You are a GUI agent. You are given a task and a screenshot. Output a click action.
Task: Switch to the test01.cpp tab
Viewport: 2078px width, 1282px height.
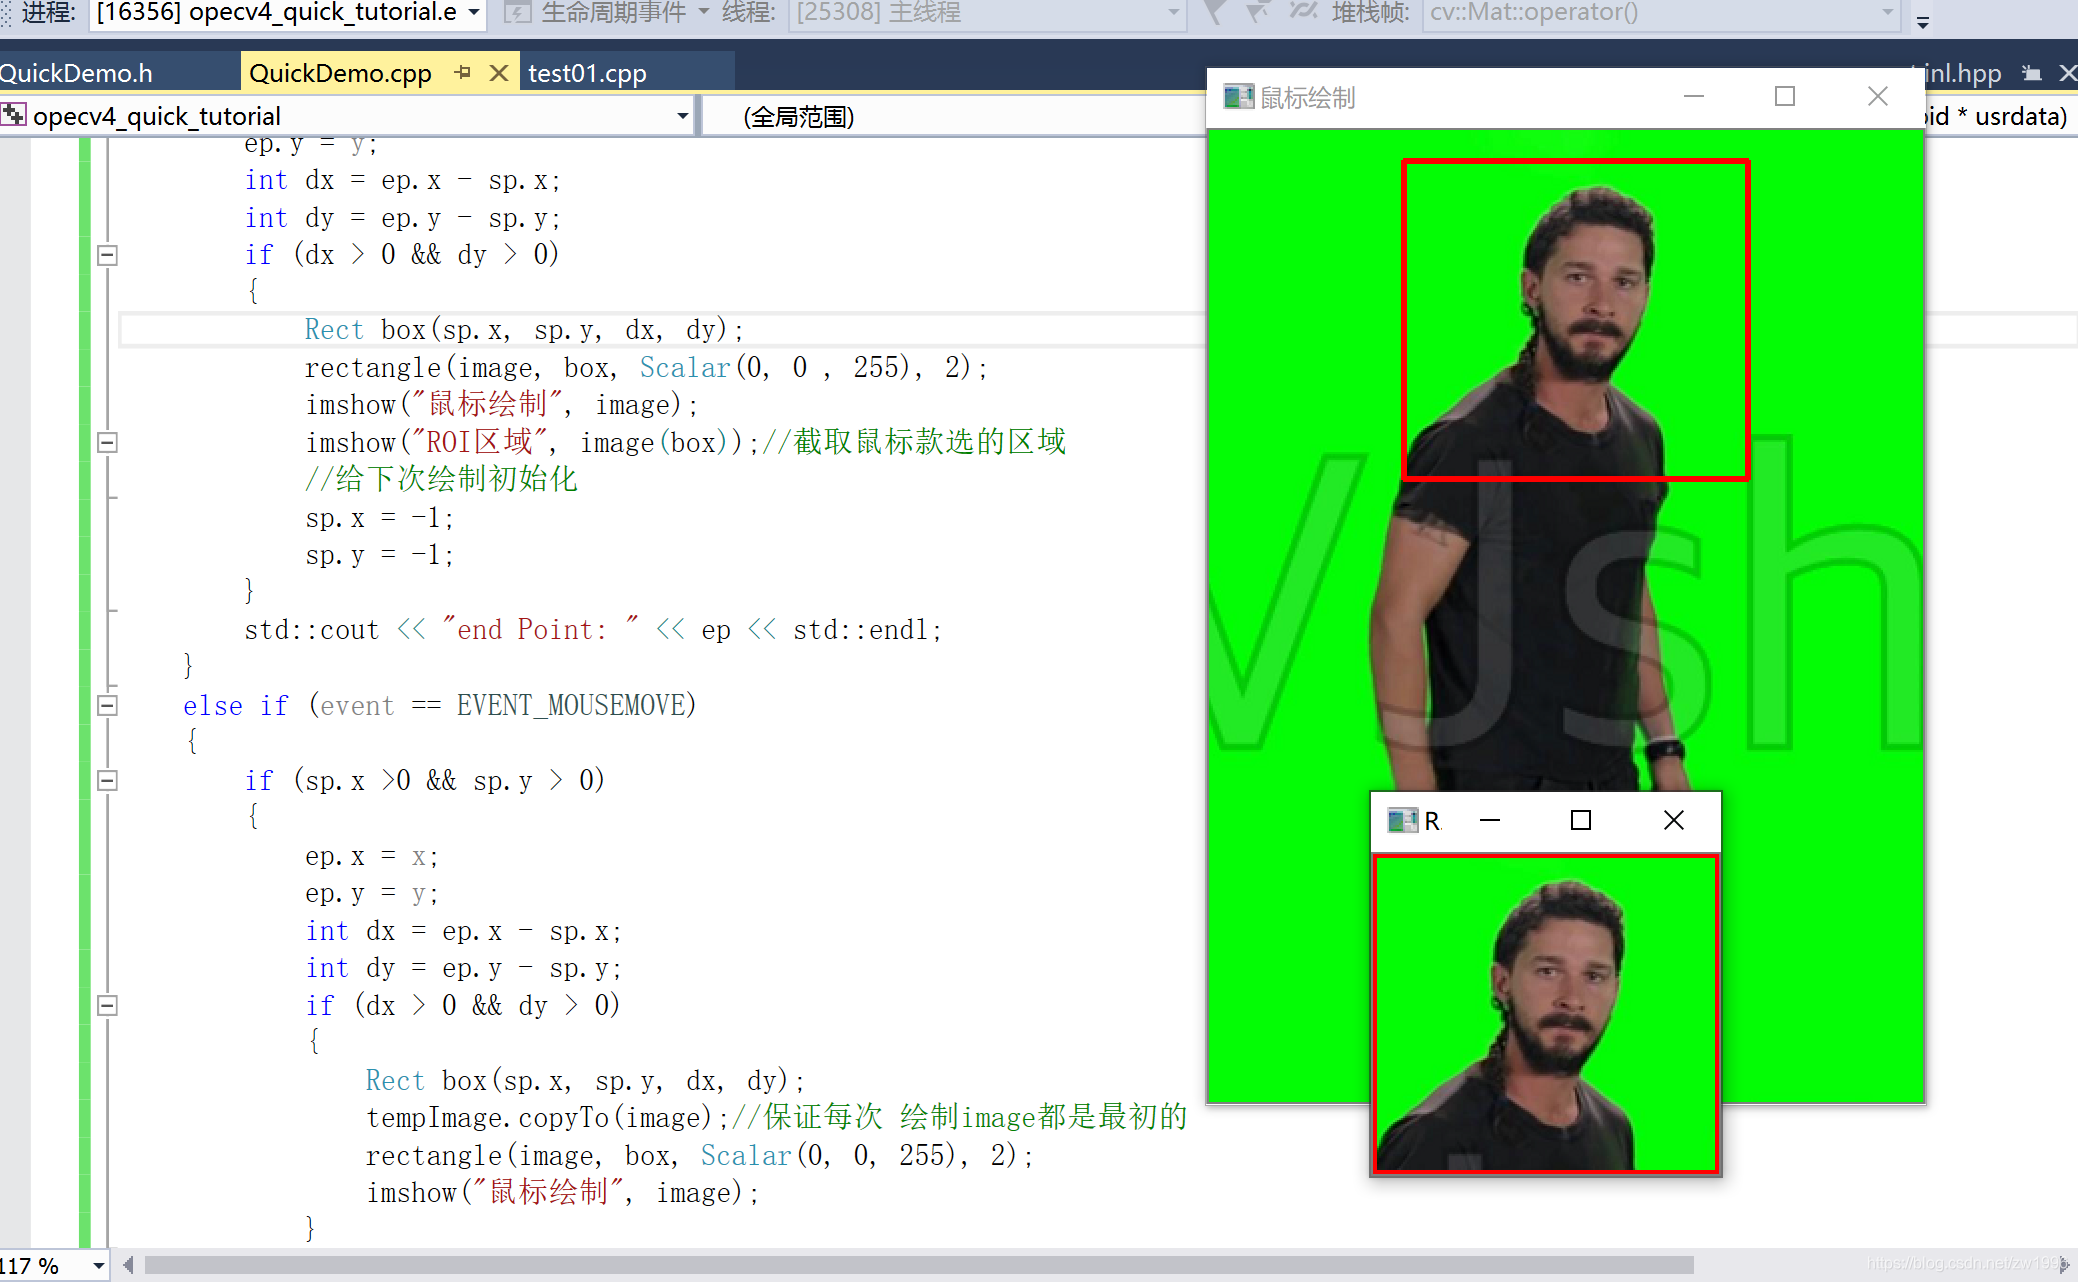click(x=588, y=73)
